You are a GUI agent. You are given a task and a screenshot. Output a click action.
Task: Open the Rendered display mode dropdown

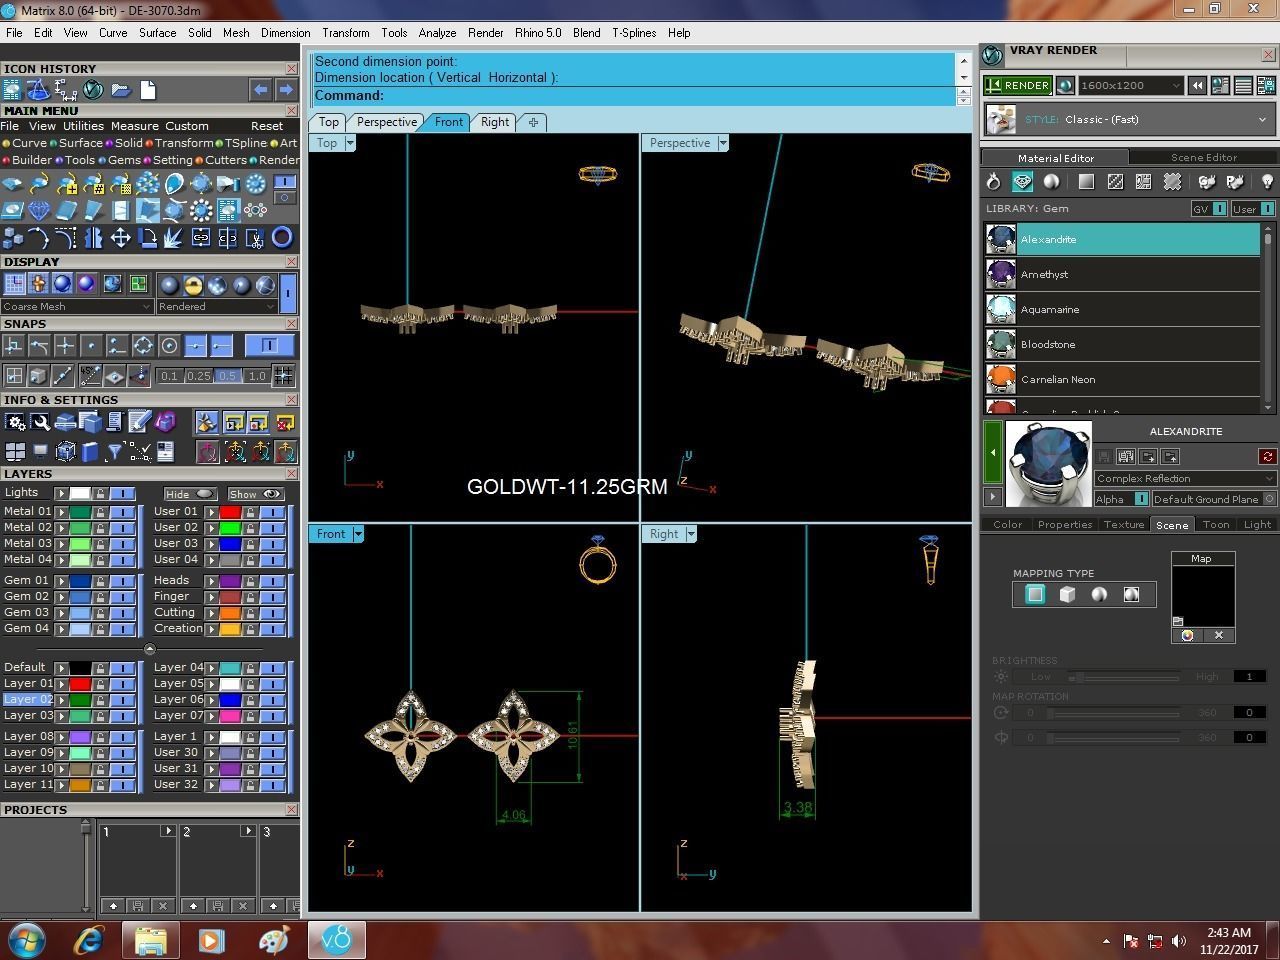pos(218,307)
